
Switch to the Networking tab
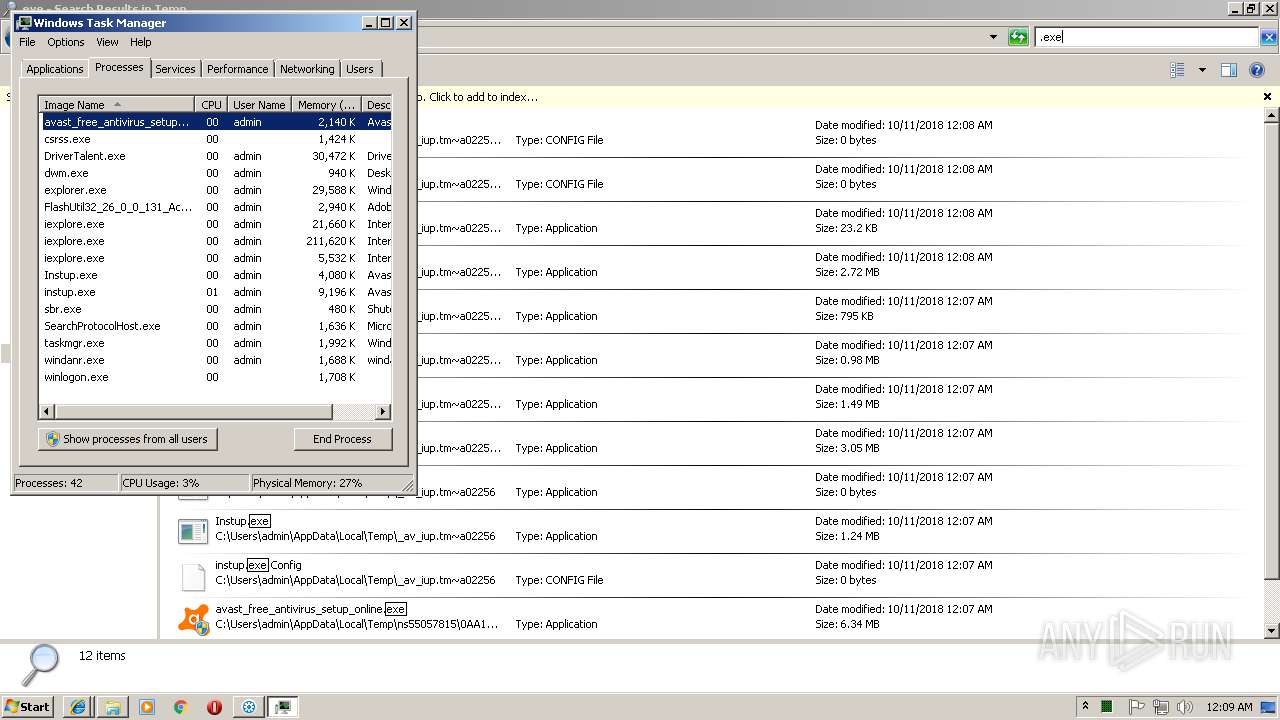pos(307,69)
